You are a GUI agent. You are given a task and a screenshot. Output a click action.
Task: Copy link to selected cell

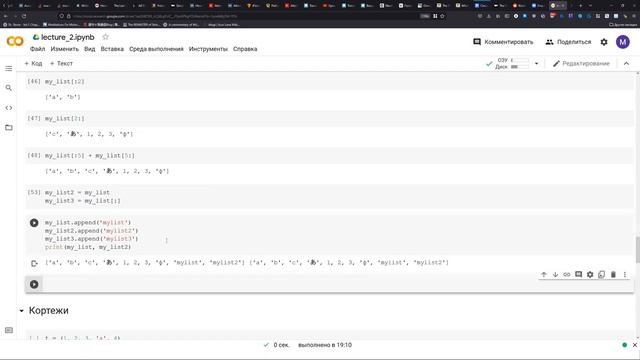click(567, 275)
